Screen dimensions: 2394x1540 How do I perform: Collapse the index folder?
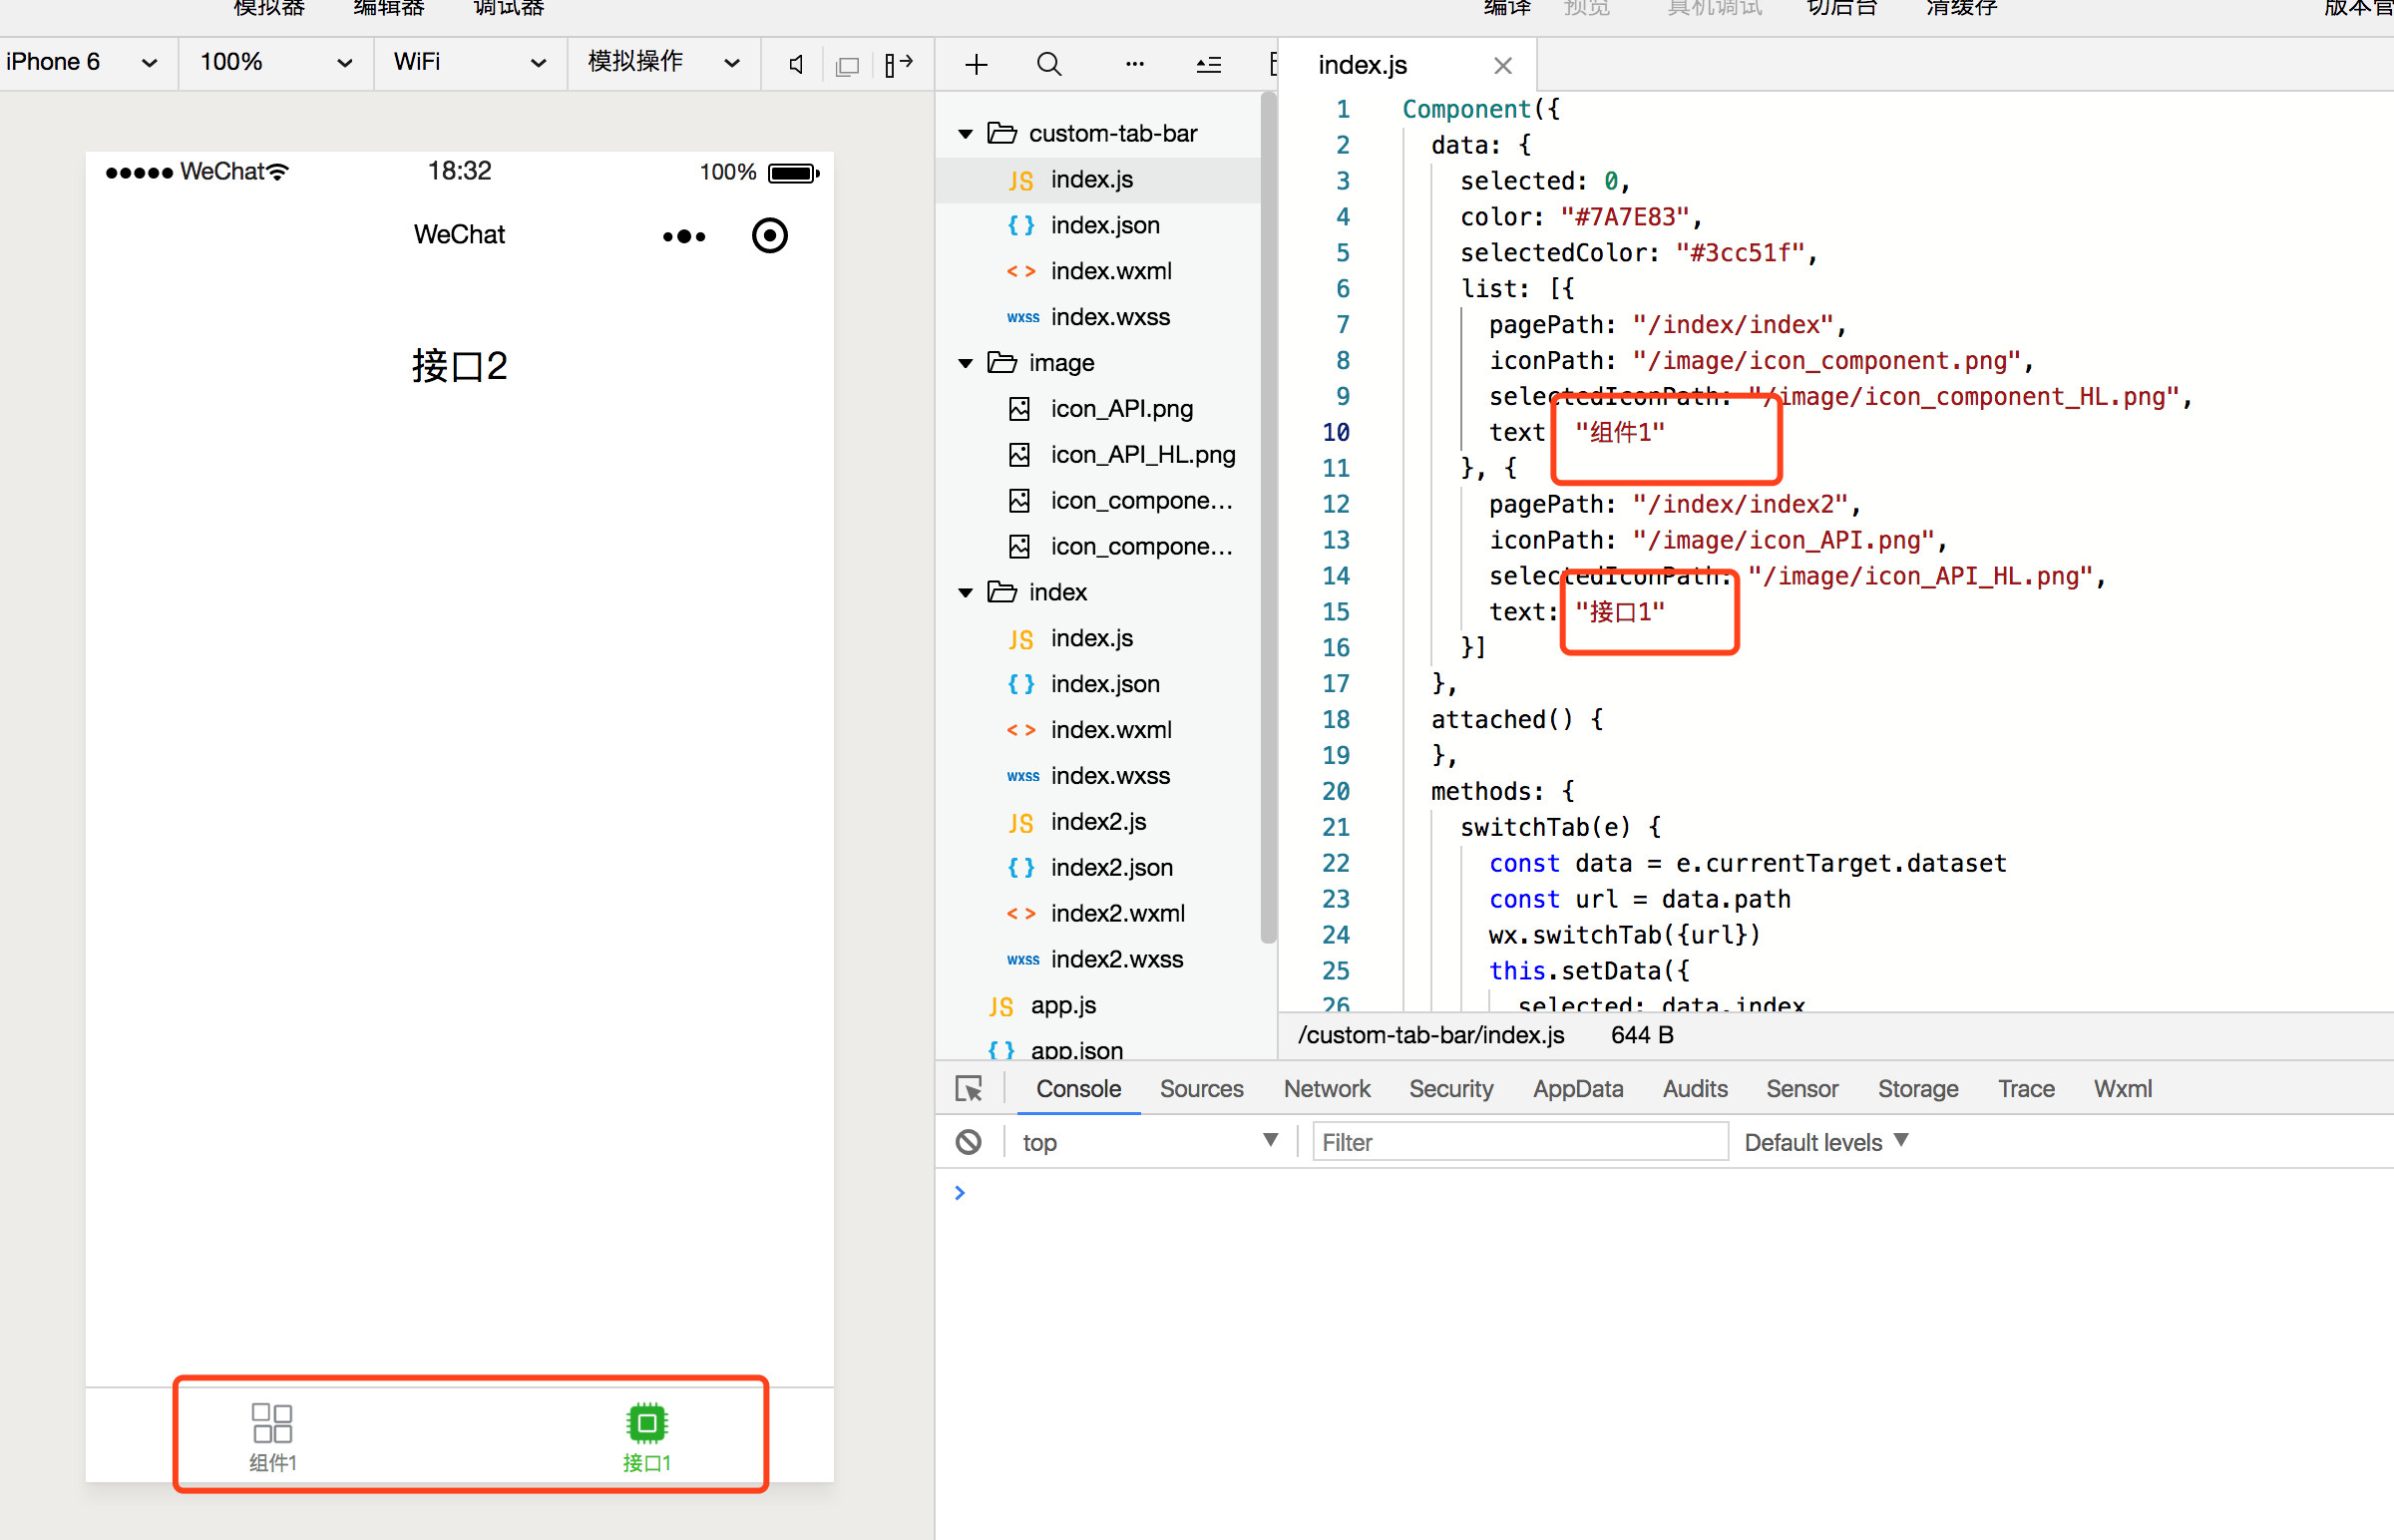[x=965, y=592]
